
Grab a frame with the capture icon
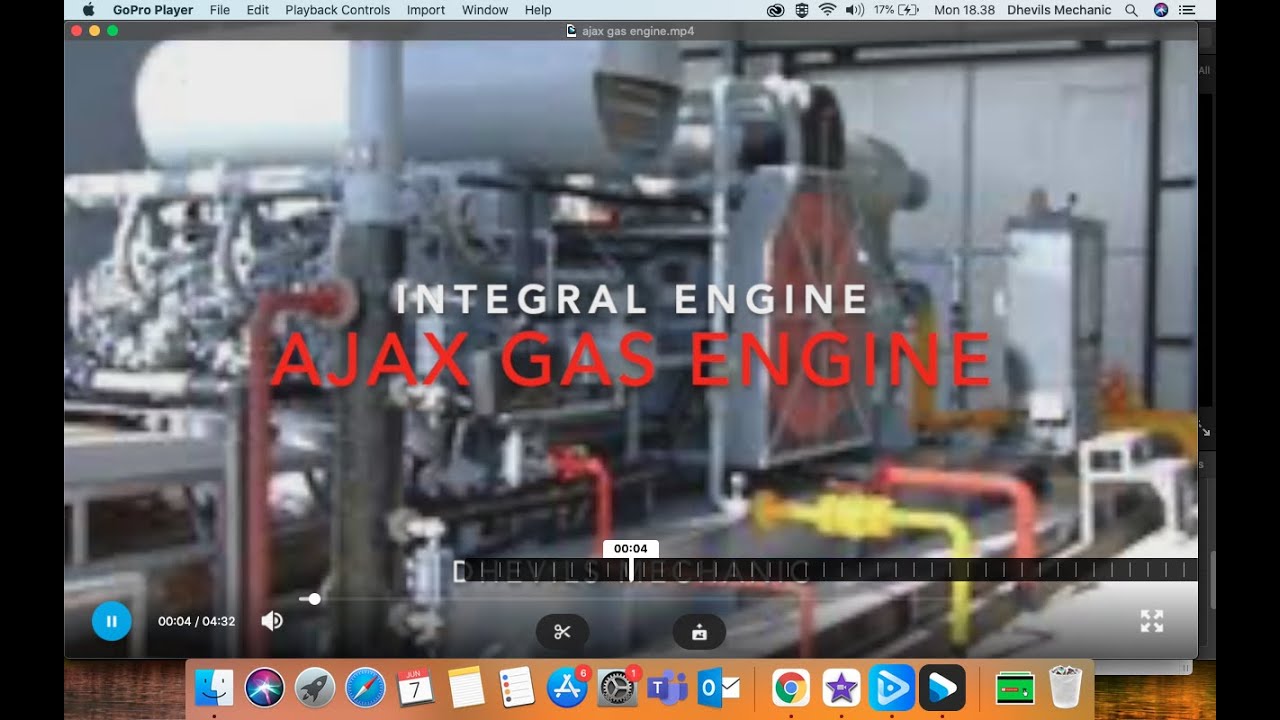(x=699, y=631)
